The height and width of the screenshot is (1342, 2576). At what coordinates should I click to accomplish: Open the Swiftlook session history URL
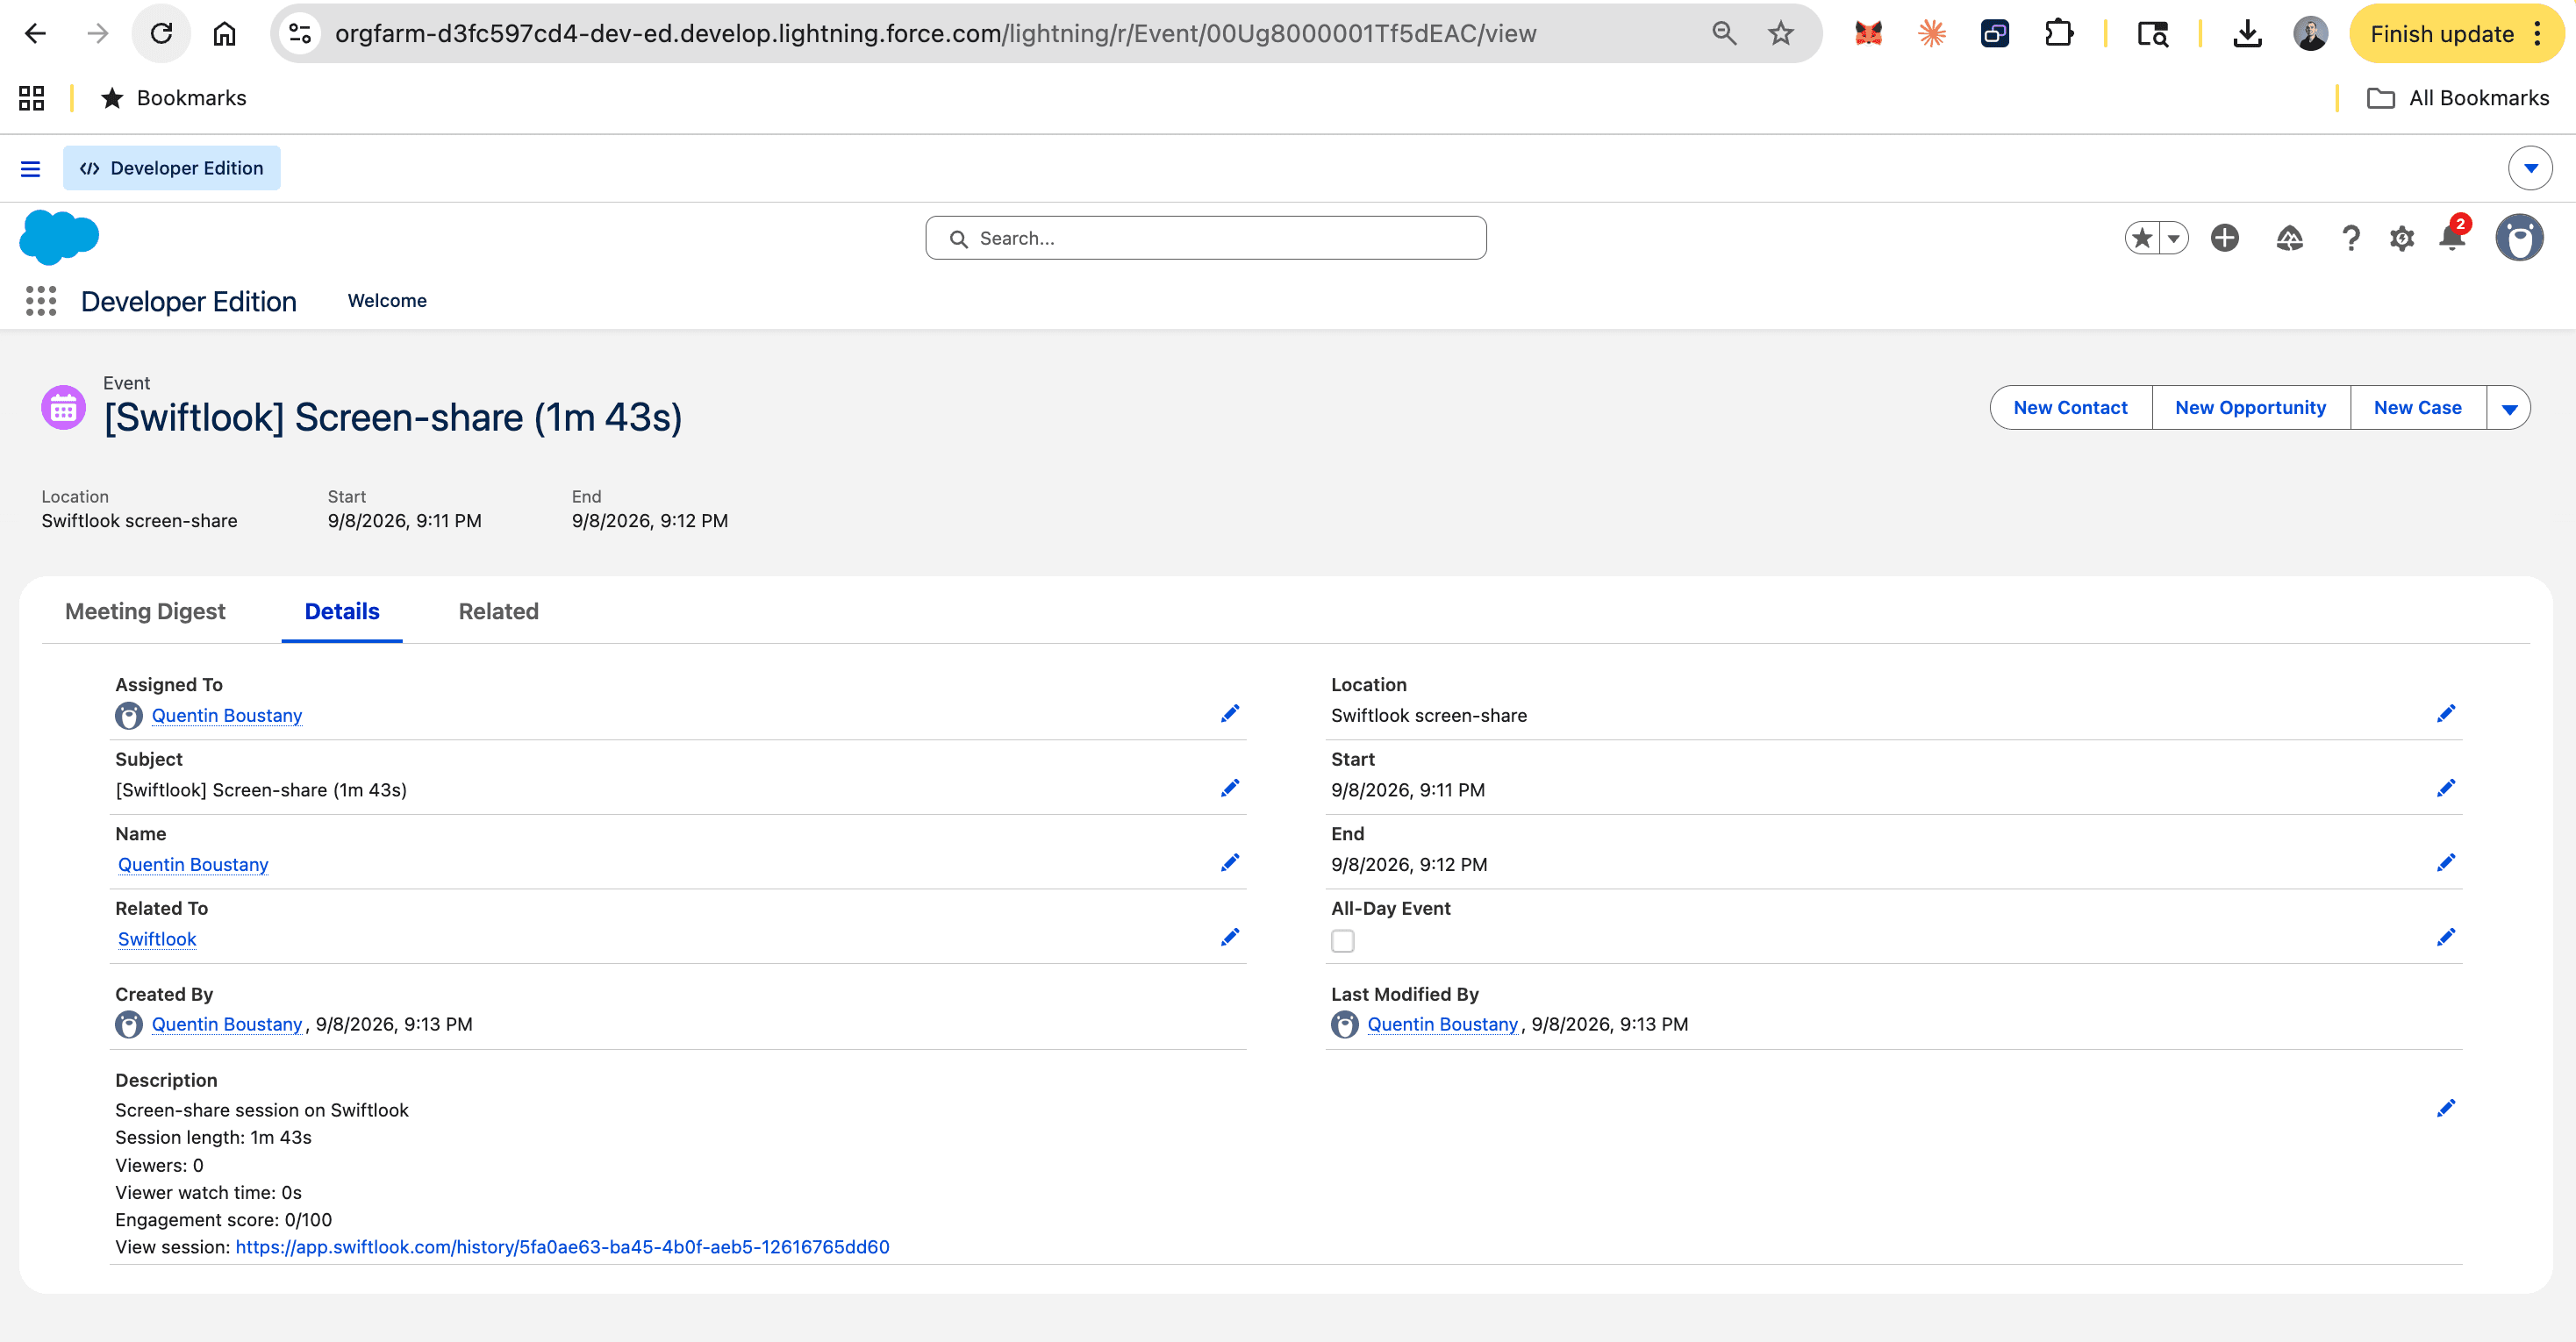[562, 1247]
